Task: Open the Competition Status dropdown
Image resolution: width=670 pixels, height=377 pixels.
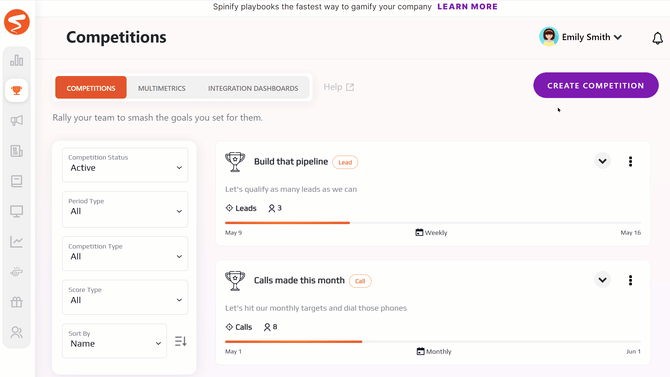Action: pos(125,165)
